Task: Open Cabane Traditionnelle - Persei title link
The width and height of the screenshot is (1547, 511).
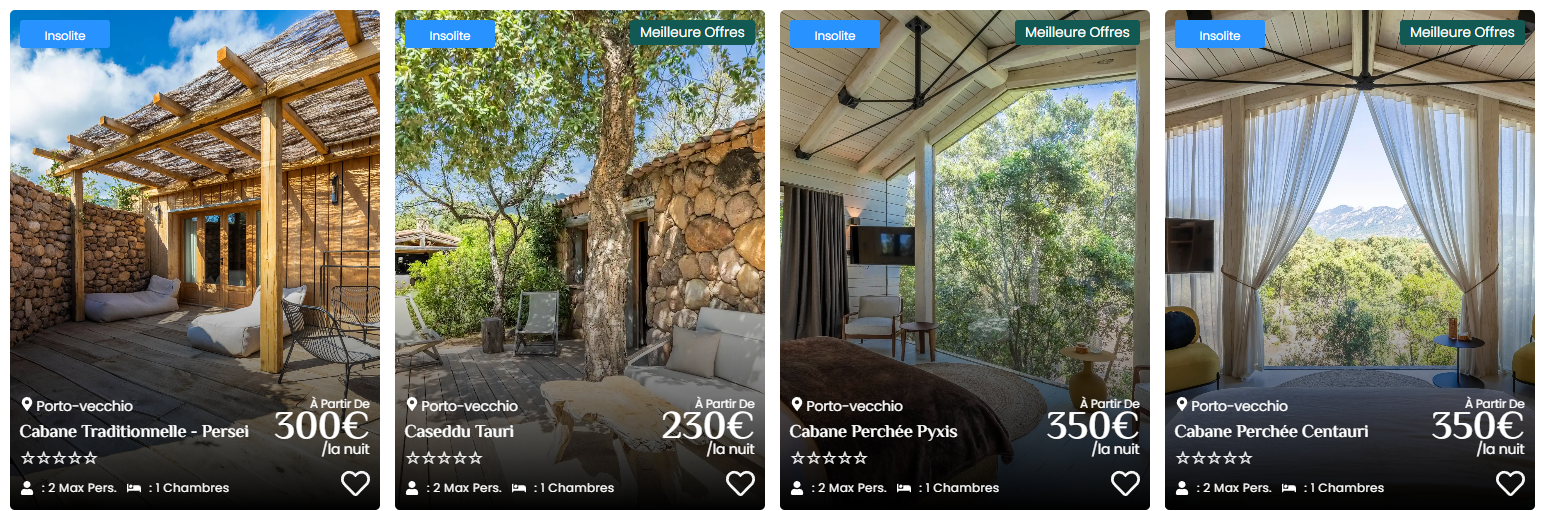Action: pos(134,432)
